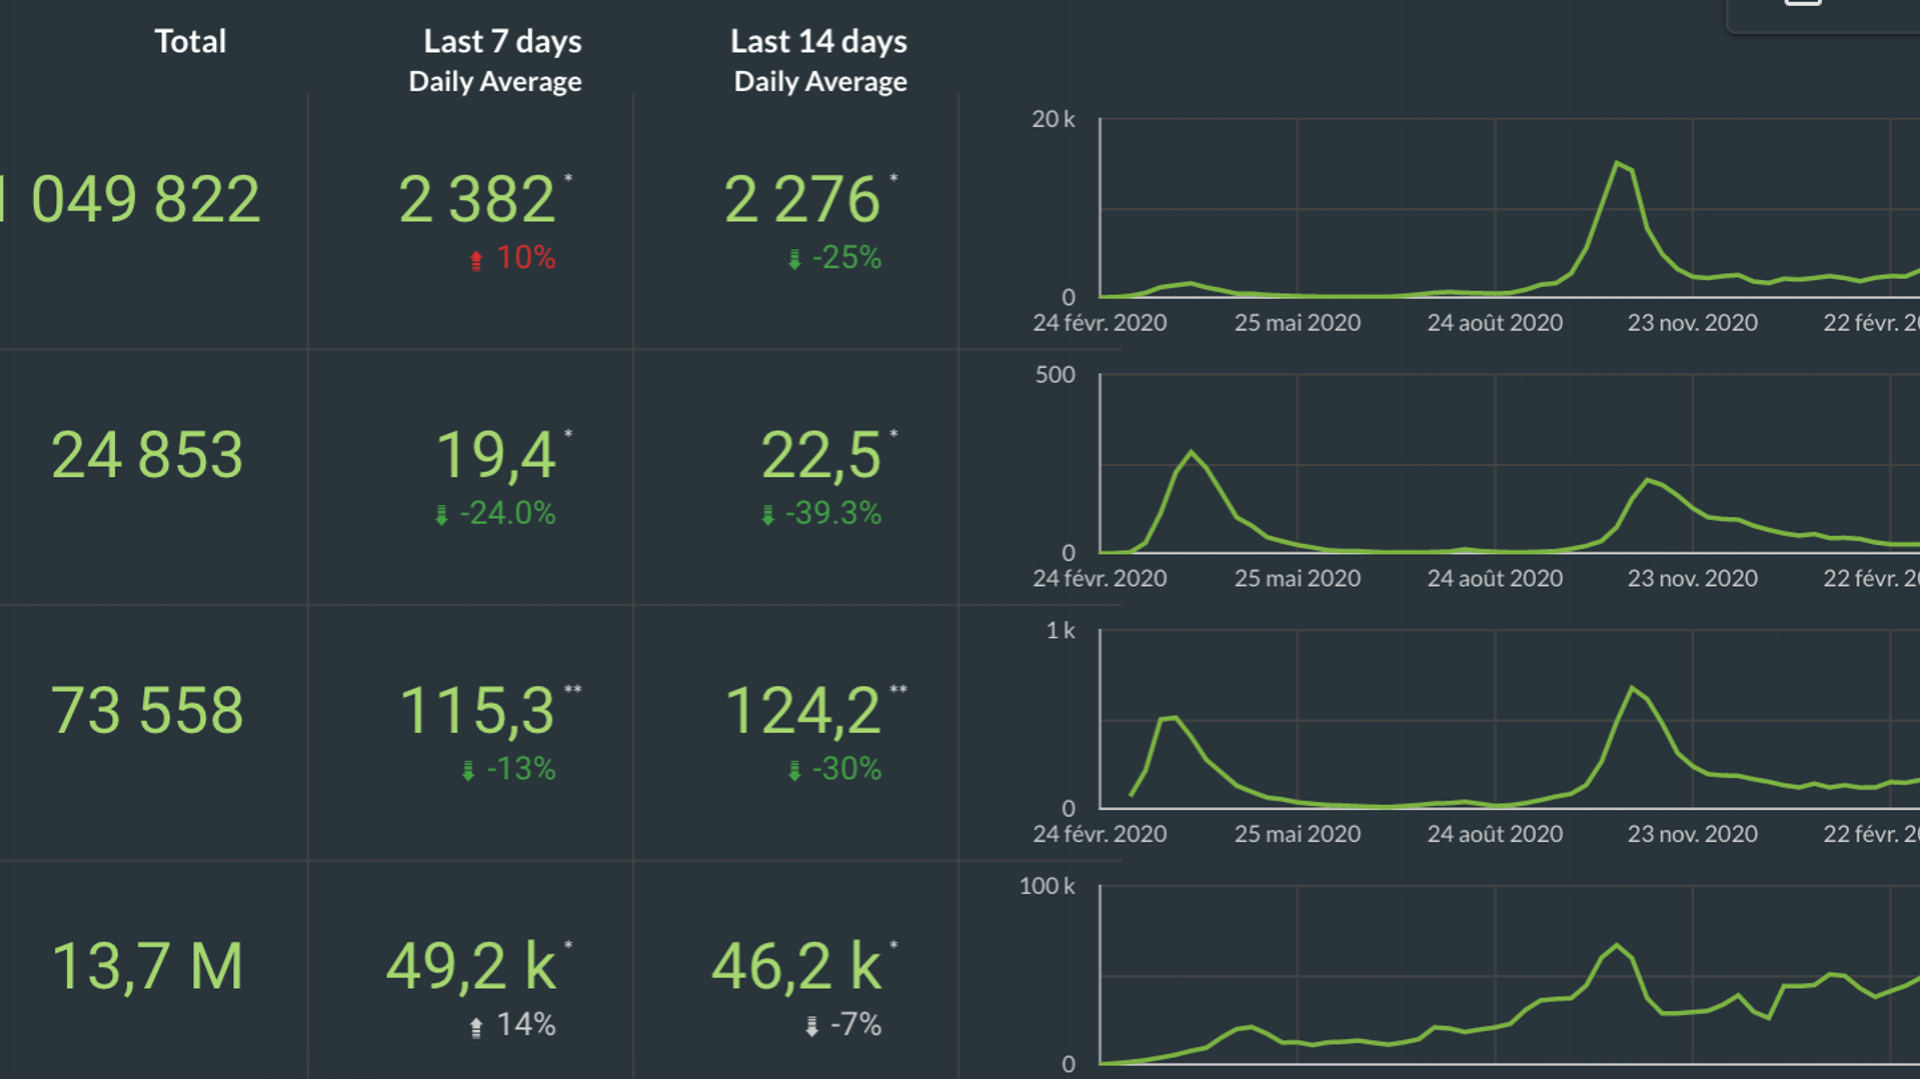1920x1079 pixels.
Task: Click the red up arrow beside 10%
Action: [476, 260]
